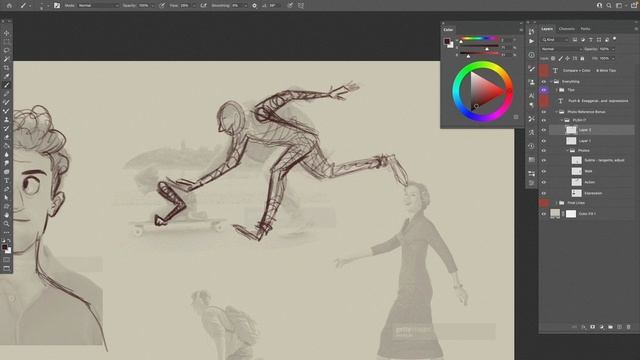Open the Flow dropdown arrow
Screen dimensions: 640x360
tap(193, 6)
